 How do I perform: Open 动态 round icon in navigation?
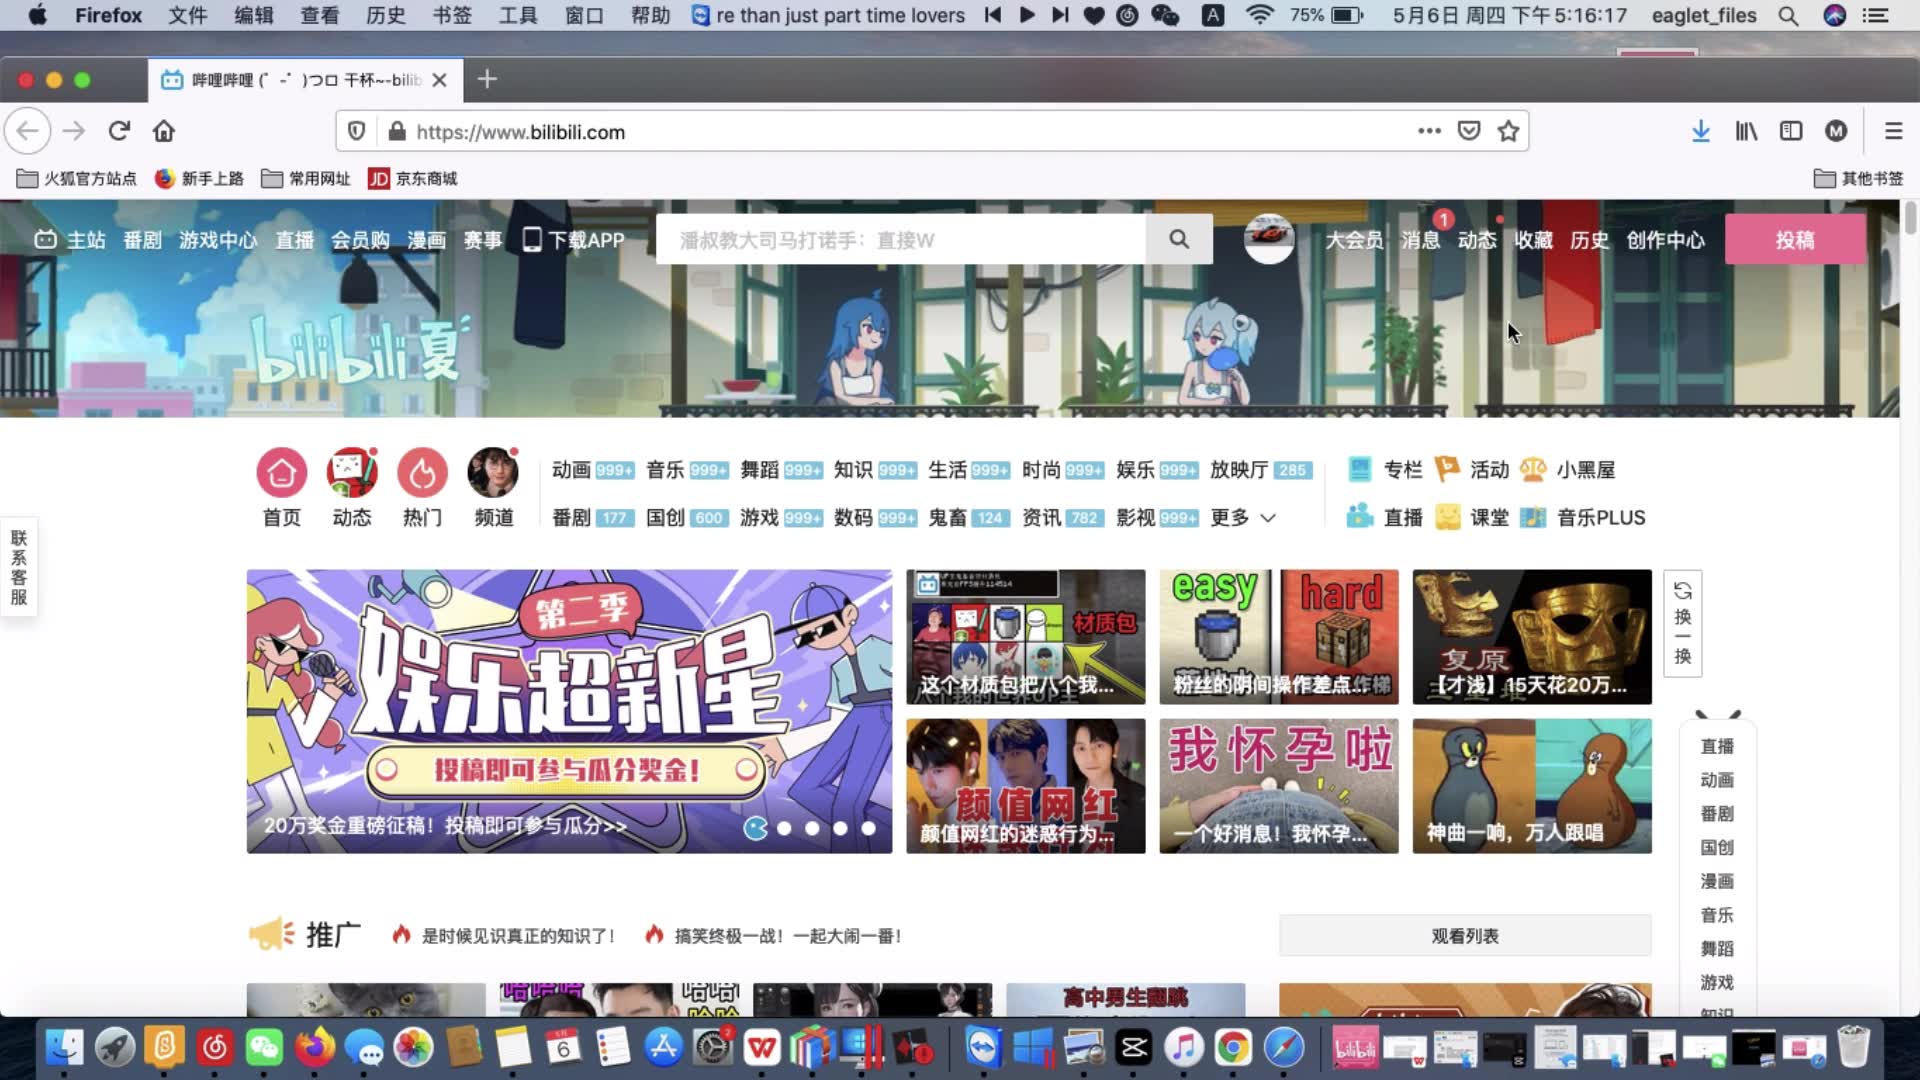(352, 472)
